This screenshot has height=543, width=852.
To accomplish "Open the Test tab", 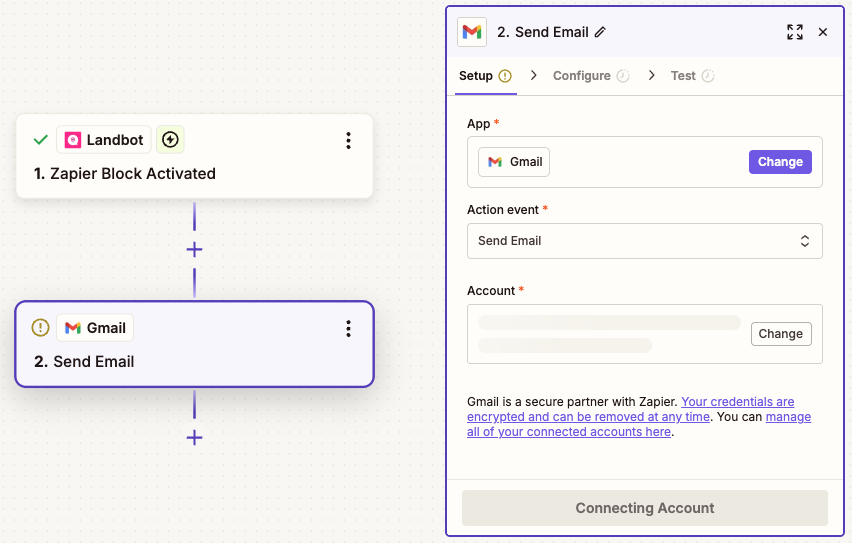I will coord(683,76).
